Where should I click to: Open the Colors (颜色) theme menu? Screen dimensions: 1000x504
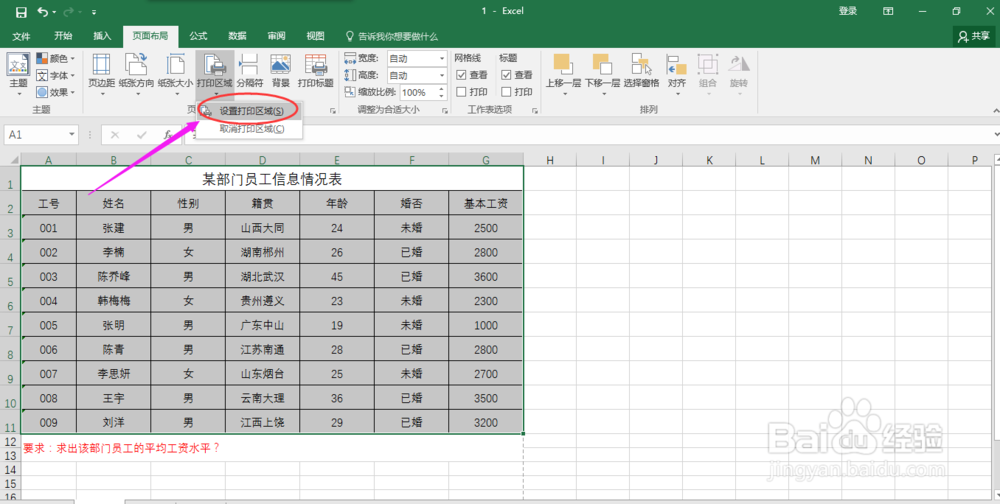[x=55, y=58]
